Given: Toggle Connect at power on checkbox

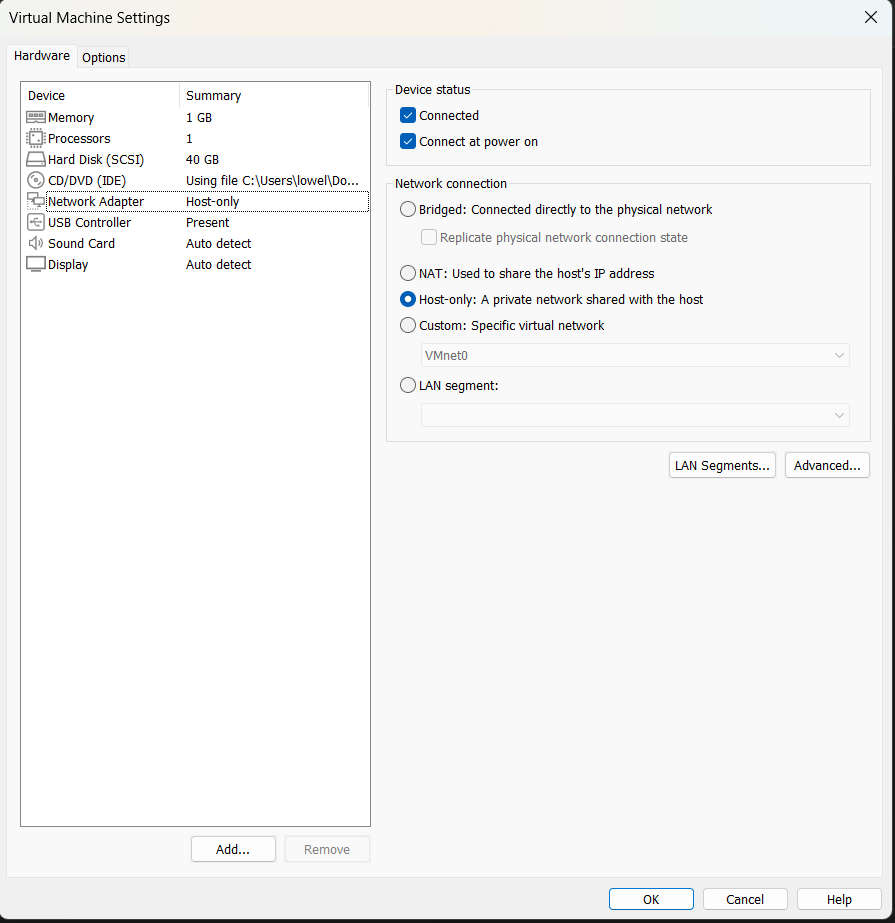Looking at the screenshot, I should click(408, 141).
